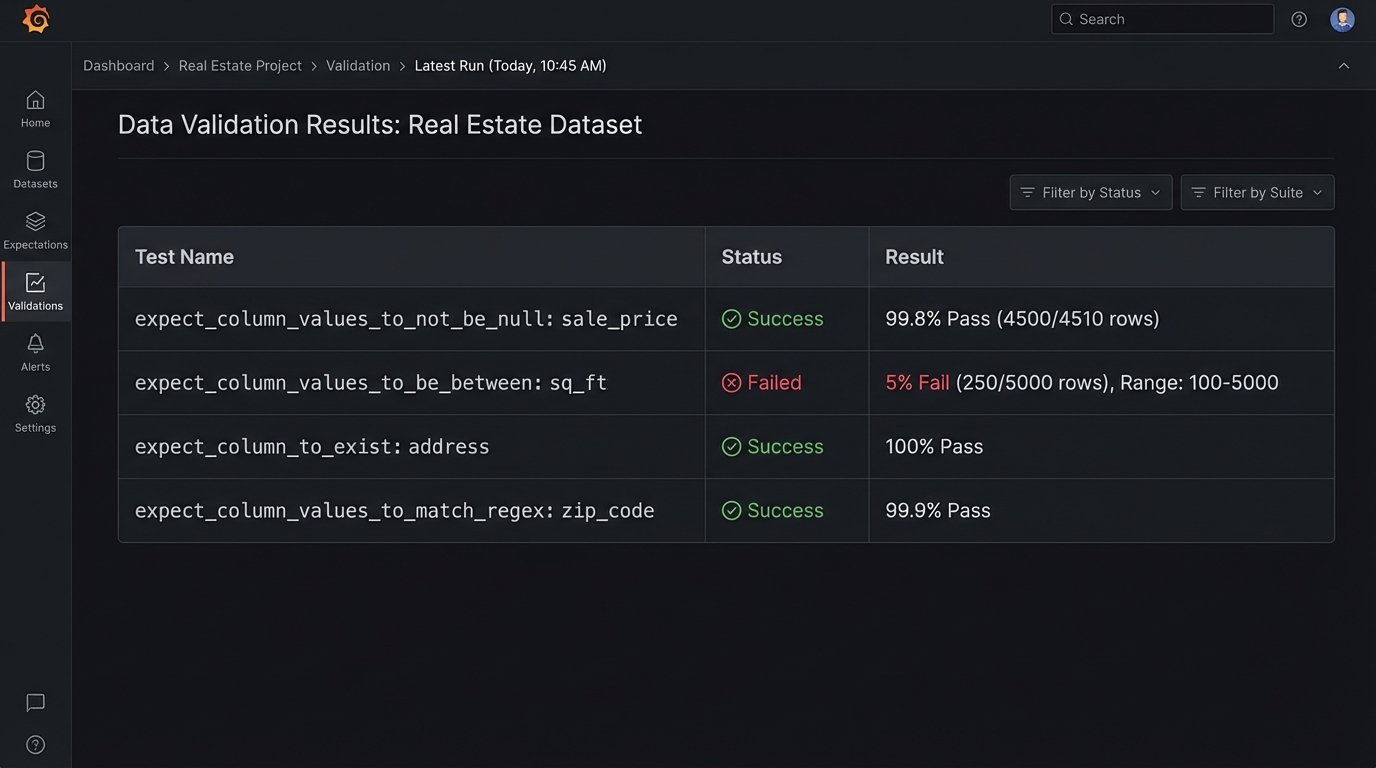Screen dimensions: 1376x768
Task: Open Settings from the sidebar
Action: [x=35, y=412]
